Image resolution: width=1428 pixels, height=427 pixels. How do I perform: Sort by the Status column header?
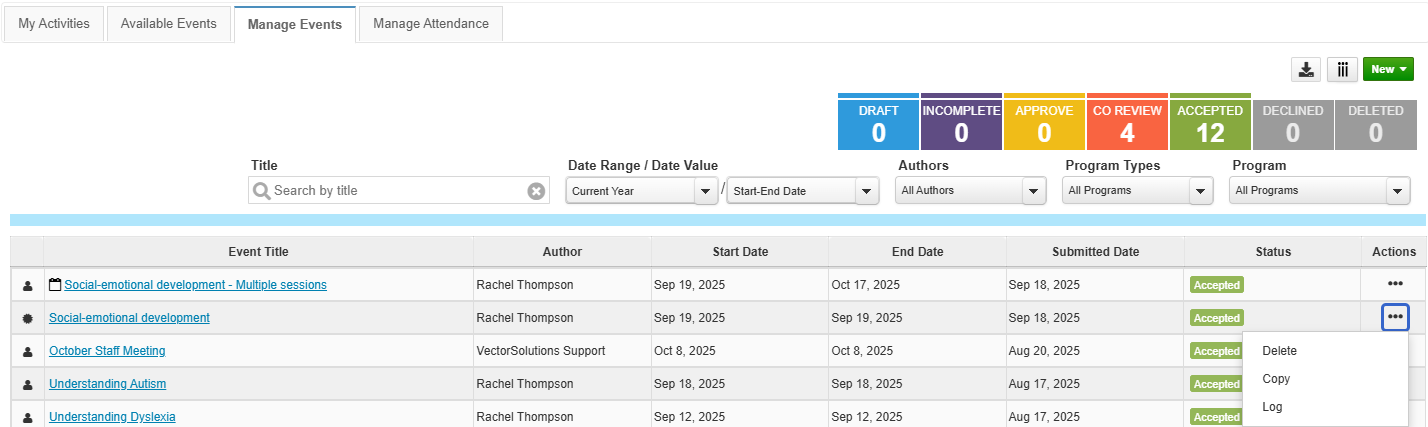click(x=1273, y=252)
